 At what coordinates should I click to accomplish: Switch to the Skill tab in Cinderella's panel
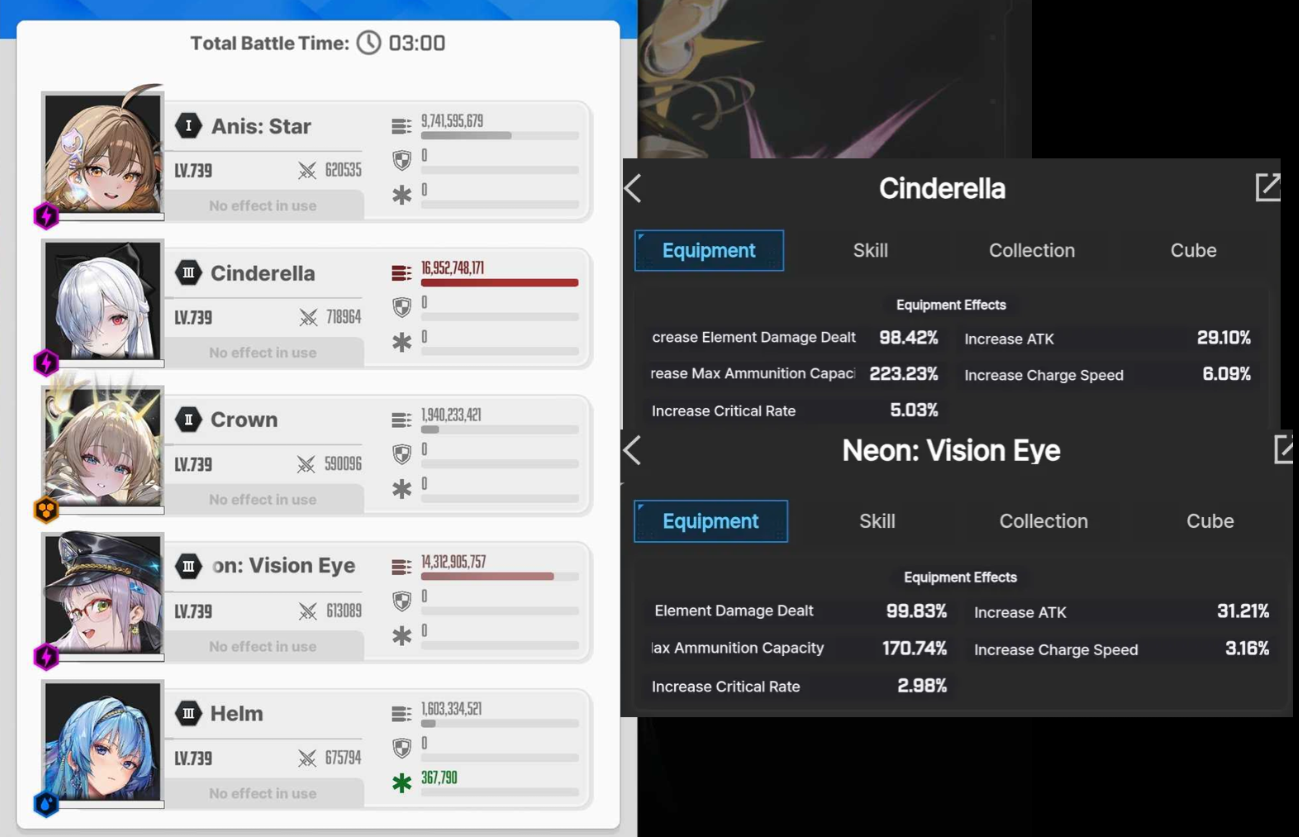[x=870, y=250]
